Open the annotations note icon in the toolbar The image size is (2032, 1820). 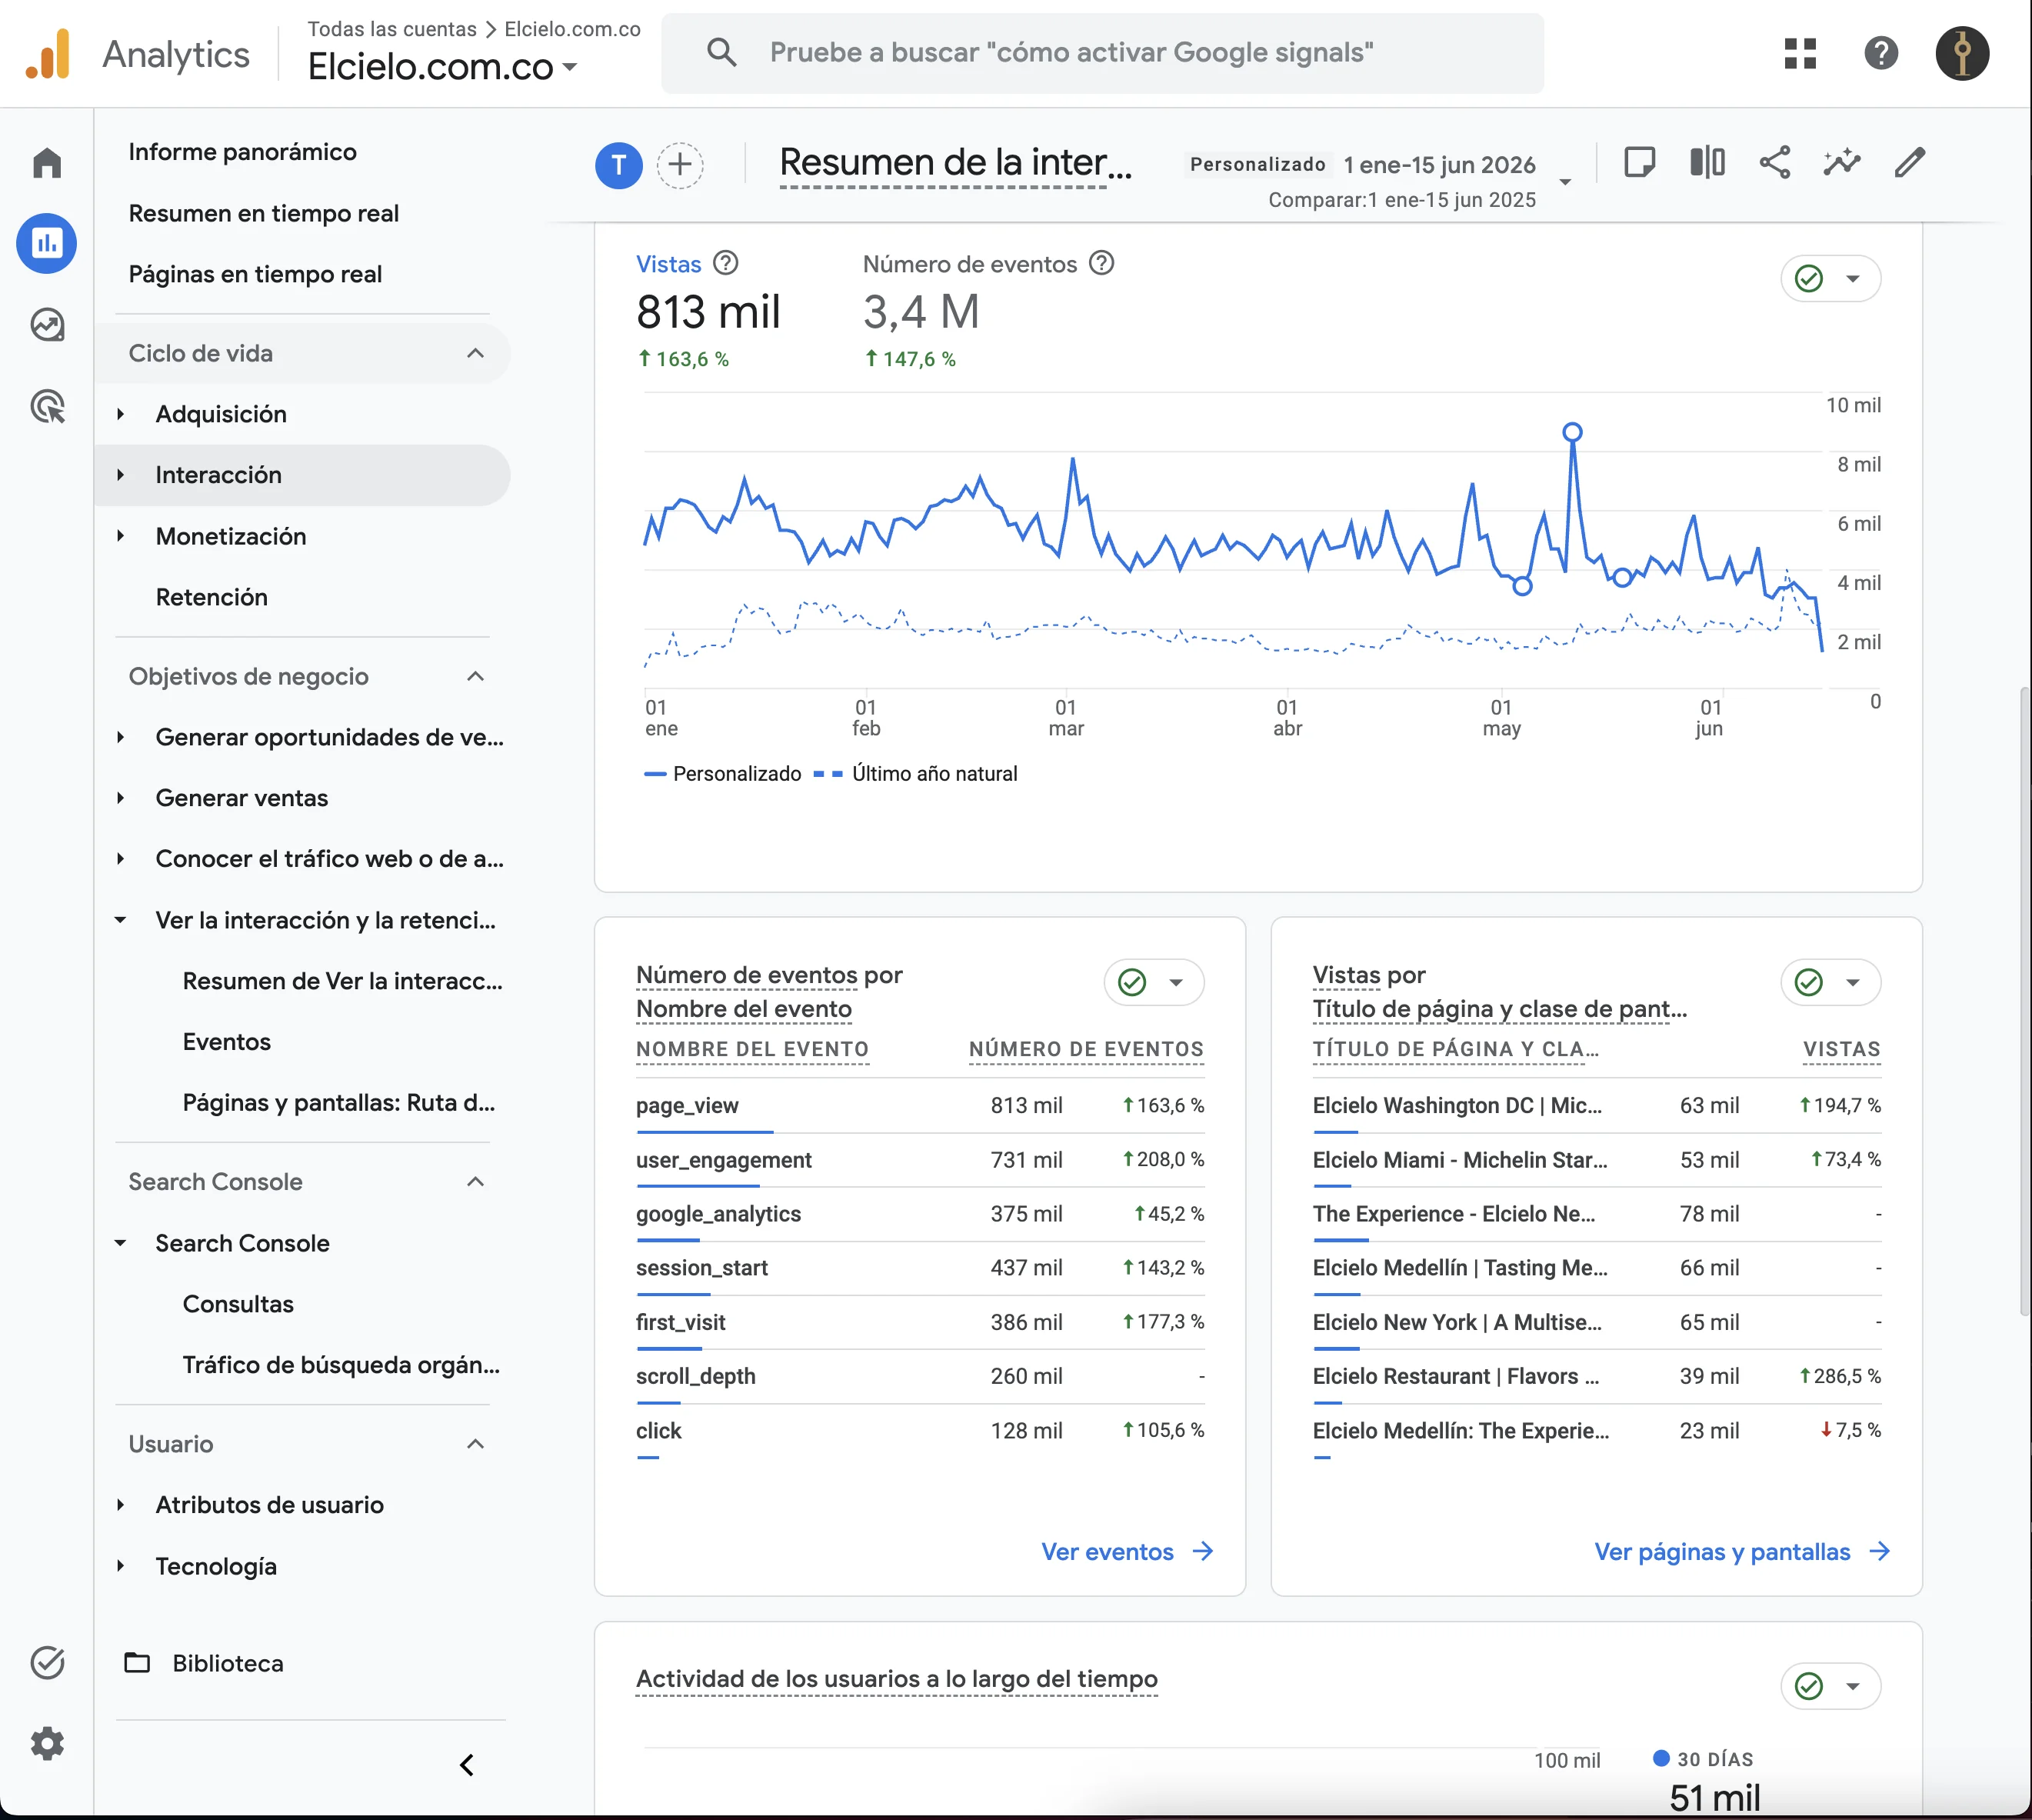pos(1640,162)
